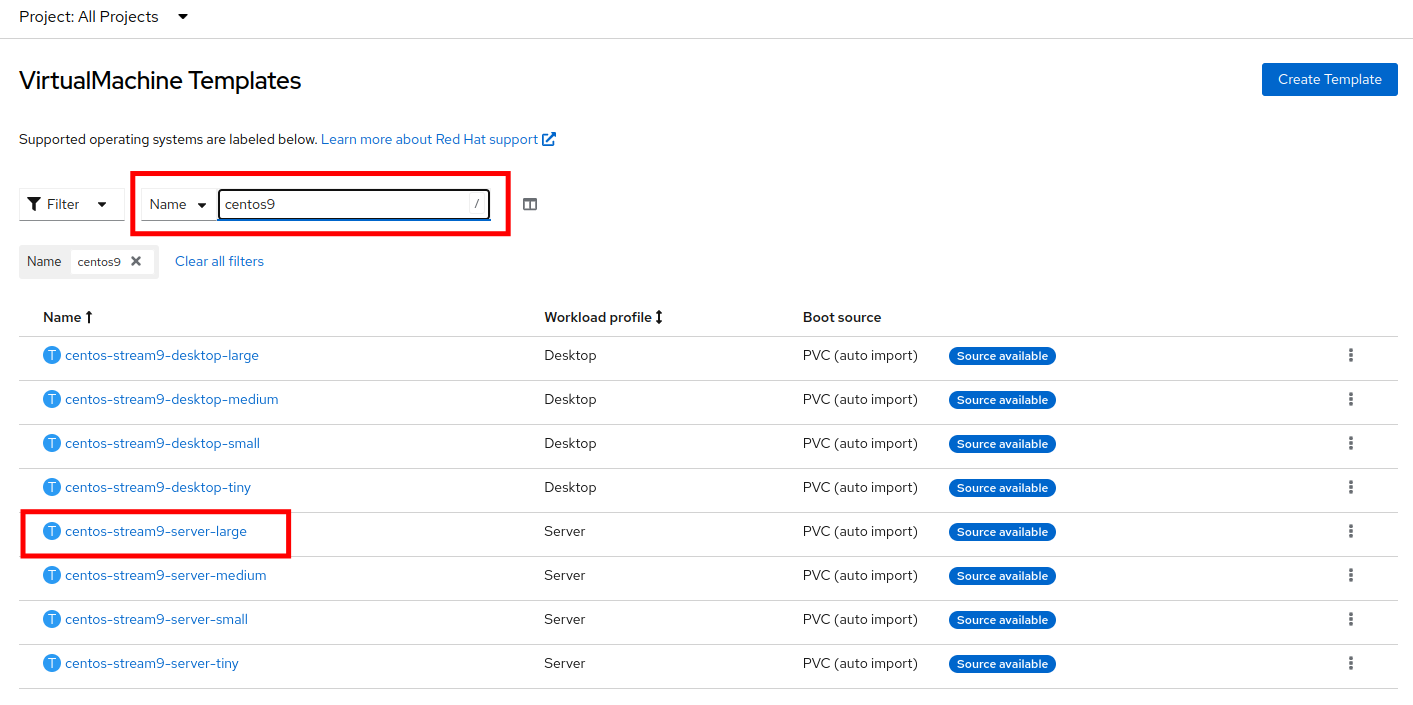Click template icon for centos-stream9-desktop-medium

pyautogui.click(x=52, y=399)
